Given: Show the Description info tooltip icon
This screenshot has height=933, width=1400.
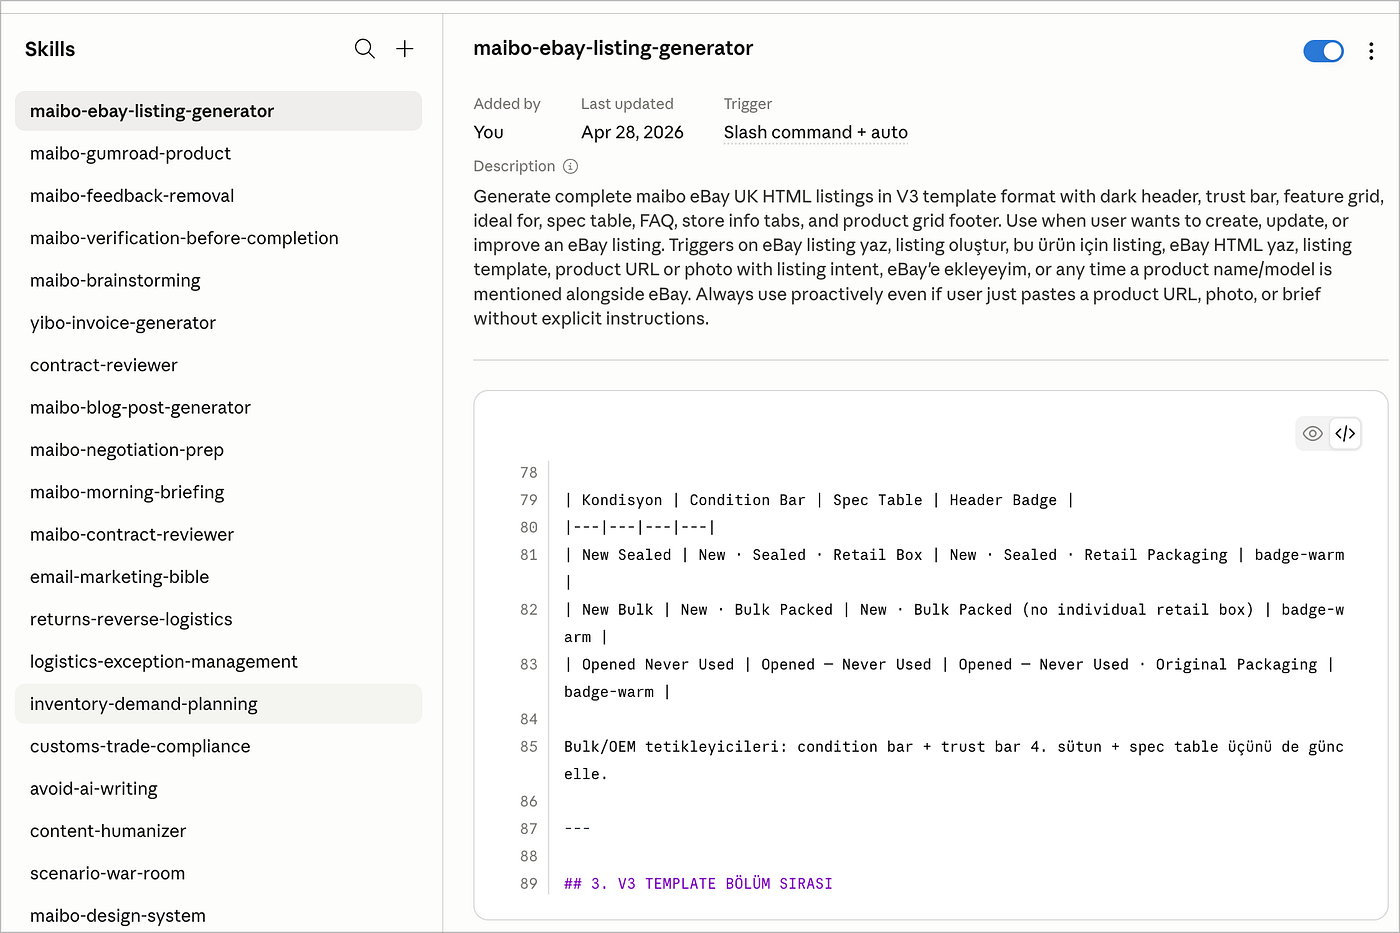Looking at the screenshot, I should [570, 166].
